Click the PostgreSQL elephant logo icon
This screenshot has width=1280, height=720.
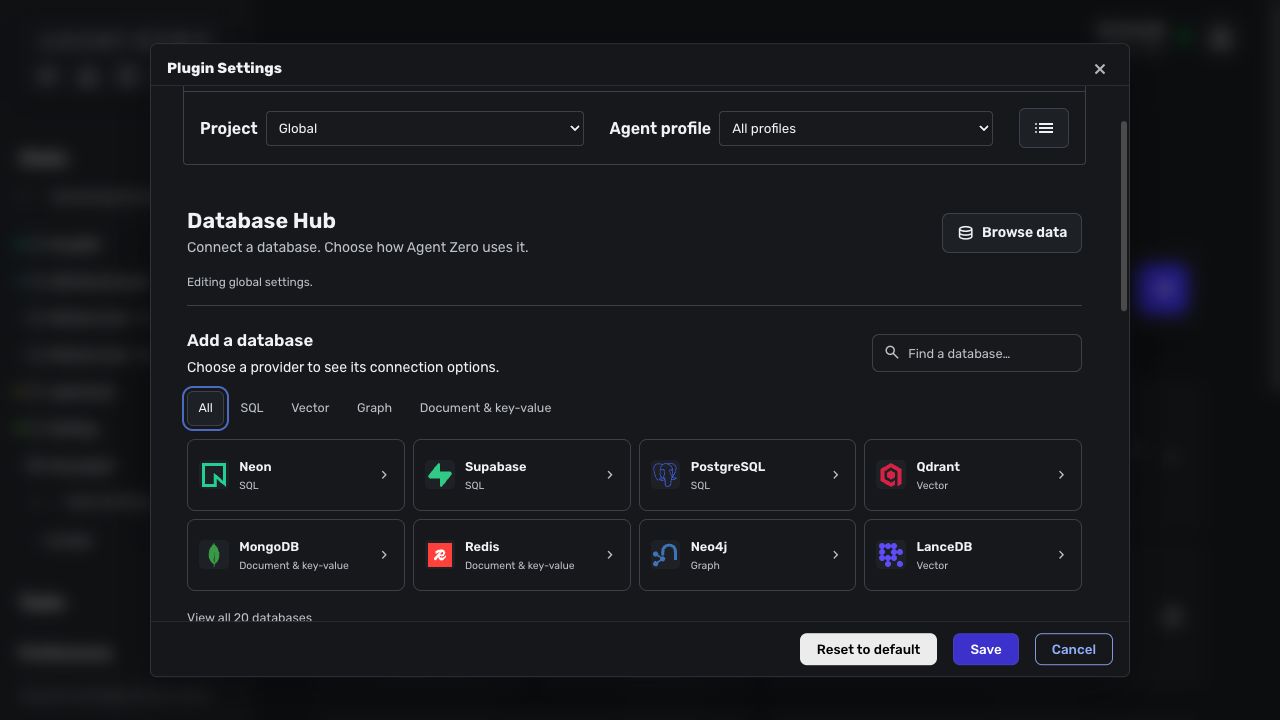coord(665,475)
